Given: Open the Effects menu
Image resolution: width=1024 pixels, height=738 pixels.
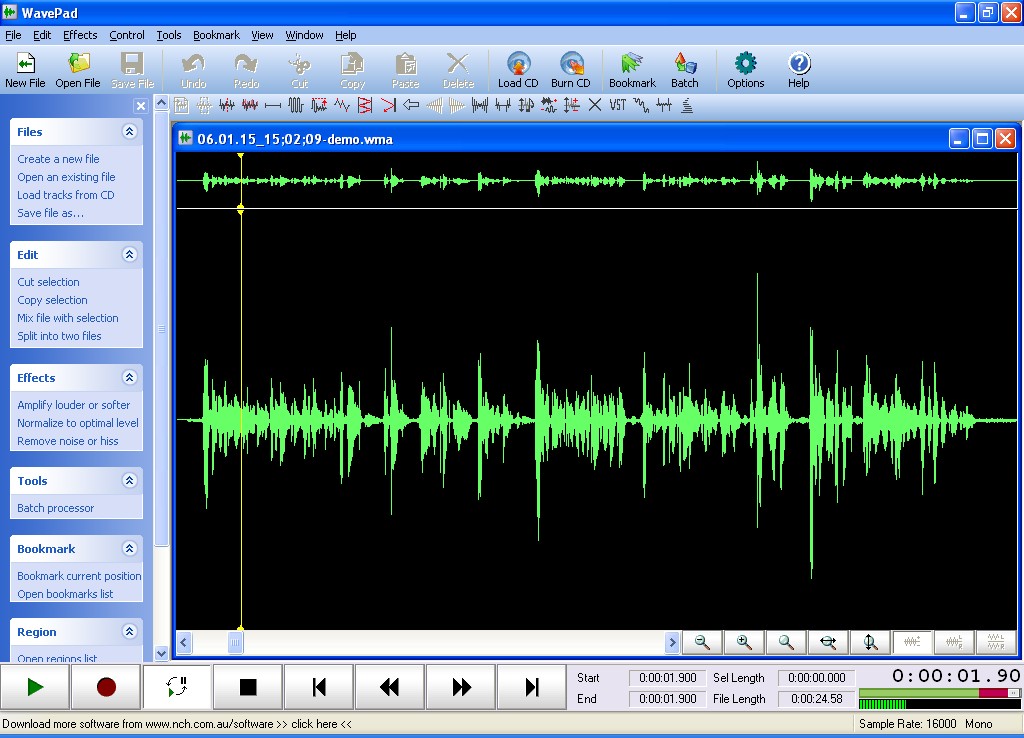Looking at the screenshot, I should tap(80, 35).
